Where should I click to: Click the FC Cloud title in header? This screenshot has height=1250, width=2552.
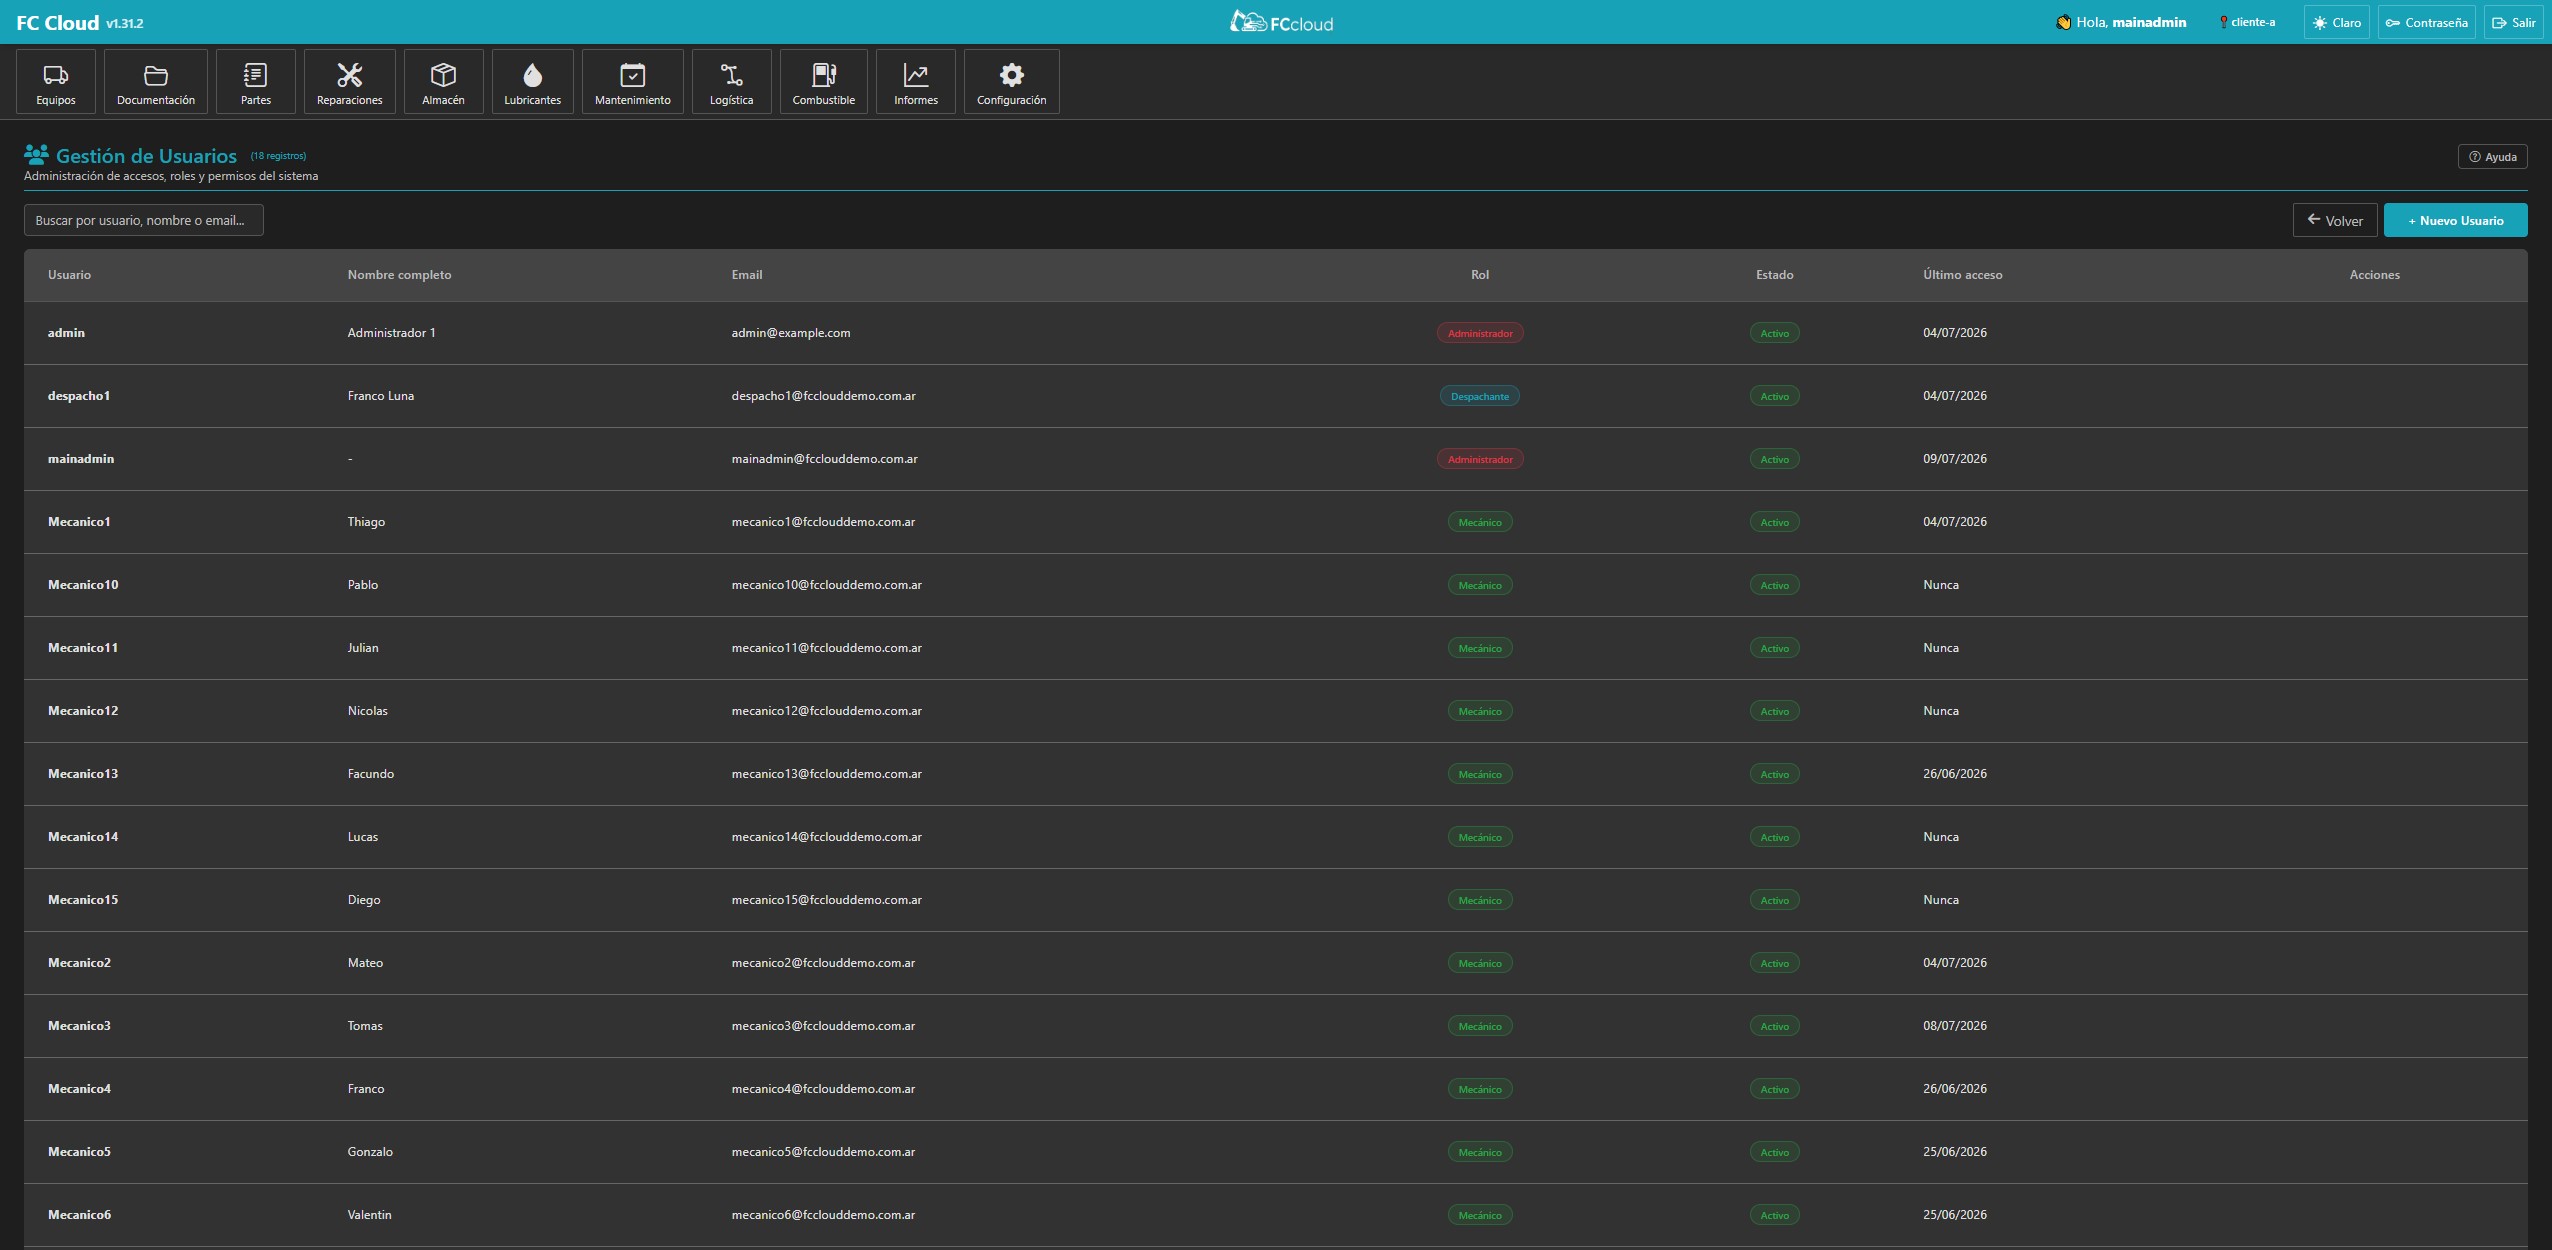click(x=58, y=22)
